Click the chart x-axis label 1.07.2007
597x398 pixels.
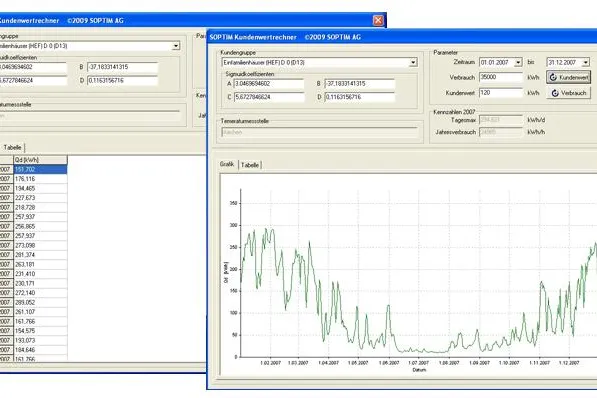coord(418,363)
